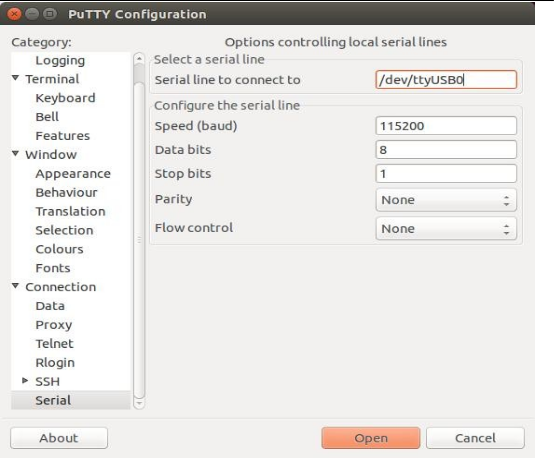Select Rlogin settings
This screenshot has width=554, height=458.
click(55, 363)
